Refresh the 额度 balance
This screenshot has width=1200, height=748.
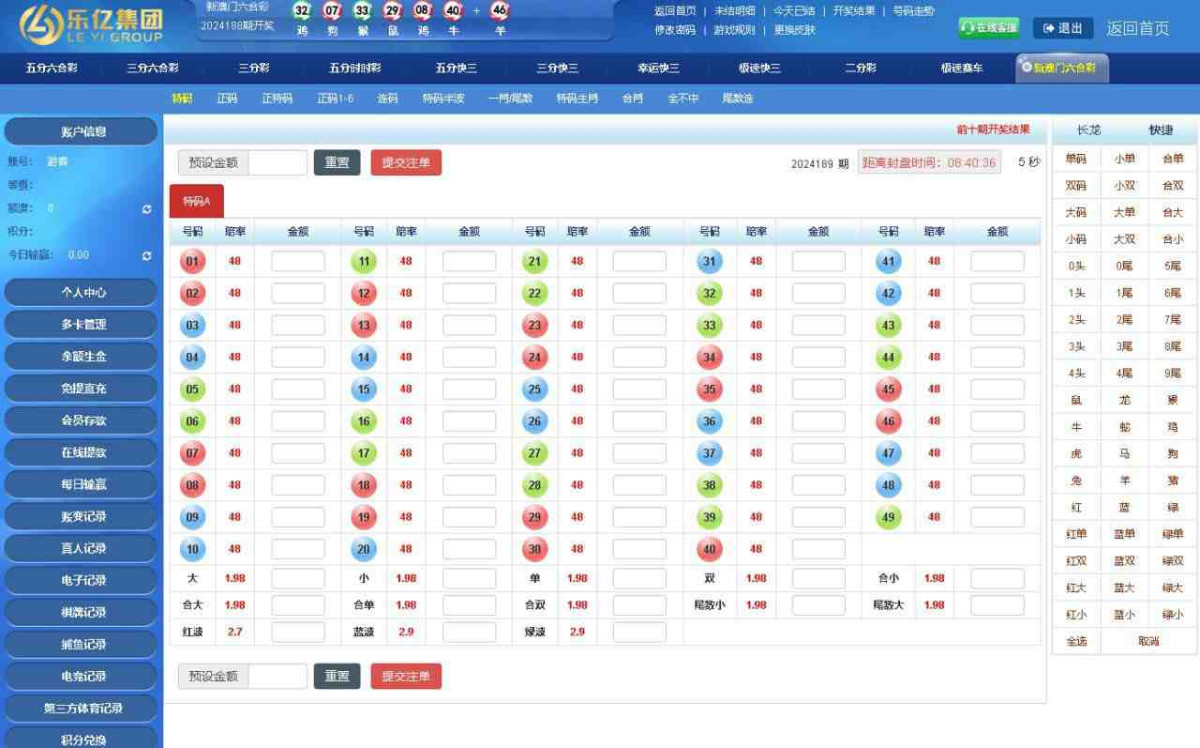(147, 209)
